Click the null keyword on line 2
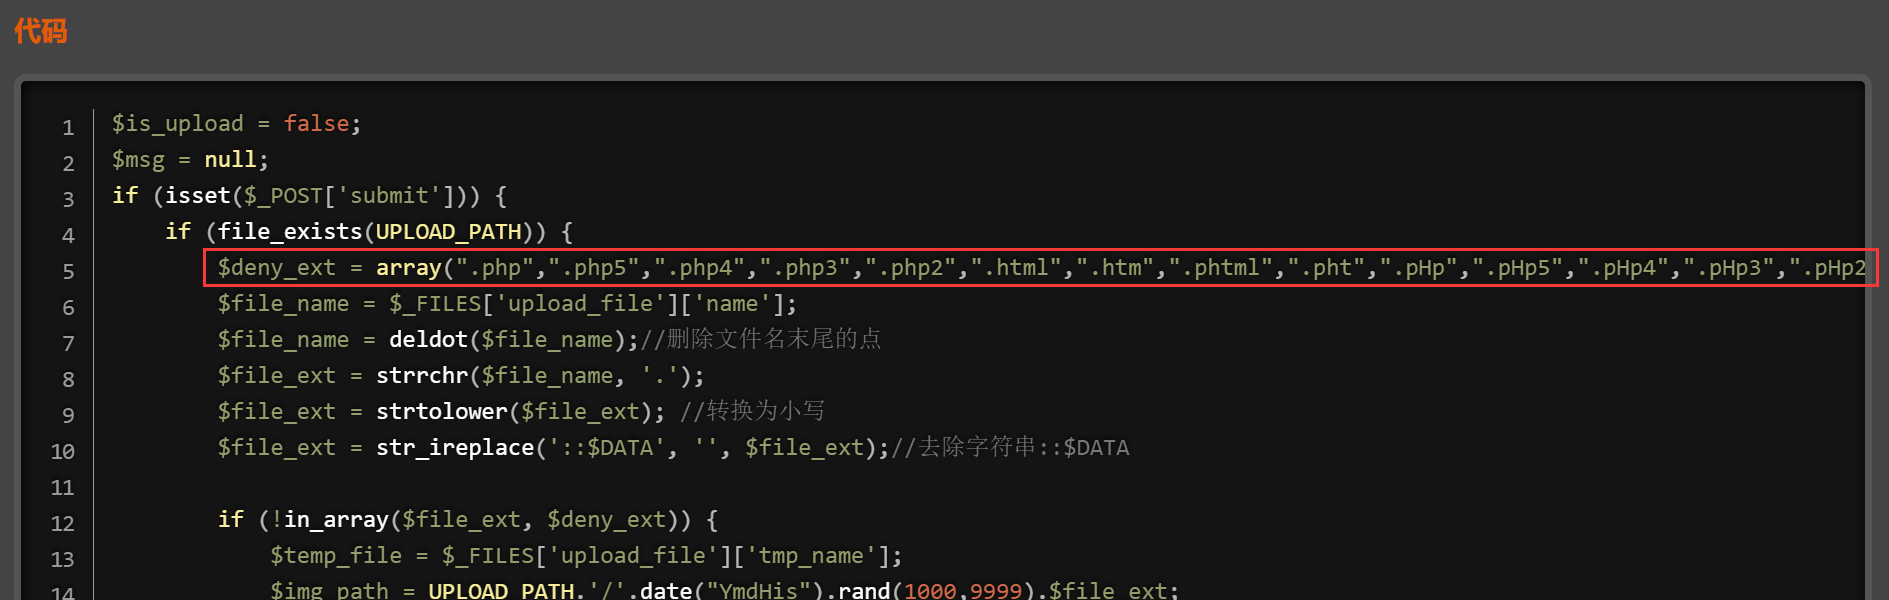 coord(230,160)
